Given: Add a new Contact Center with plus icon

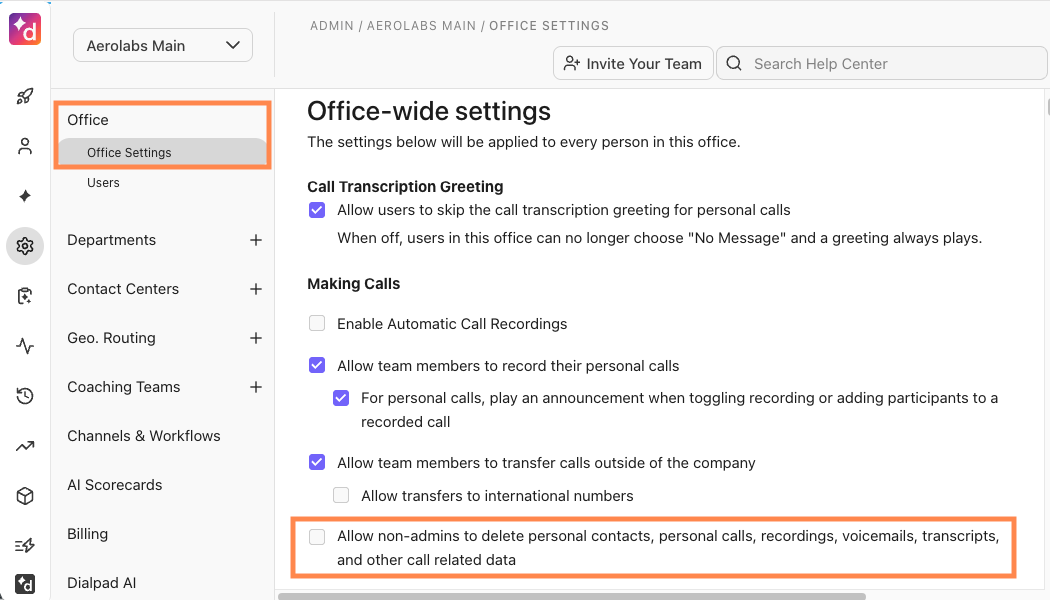Looking at the screenshot, I should 256,289.
